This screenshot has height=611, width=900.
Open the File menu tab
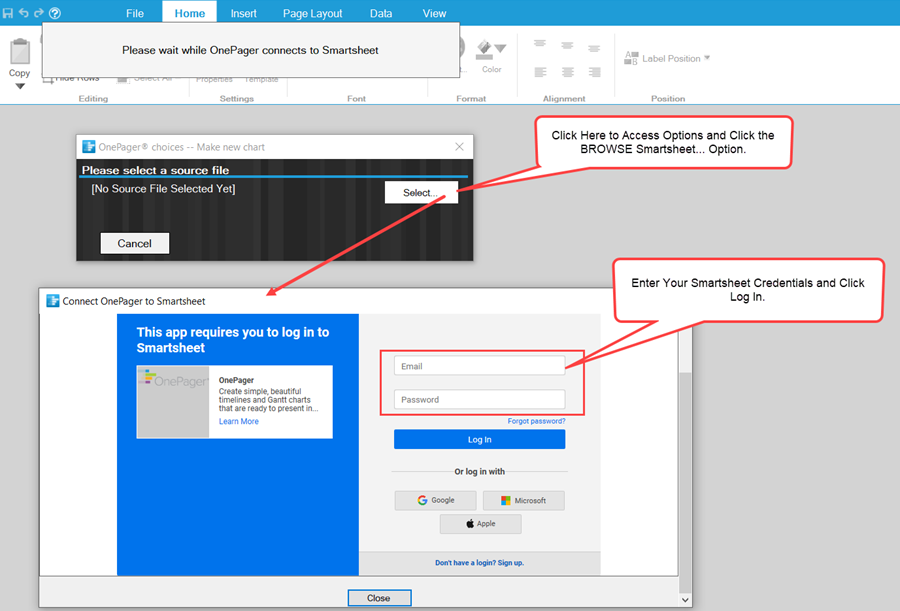(135, 13)
